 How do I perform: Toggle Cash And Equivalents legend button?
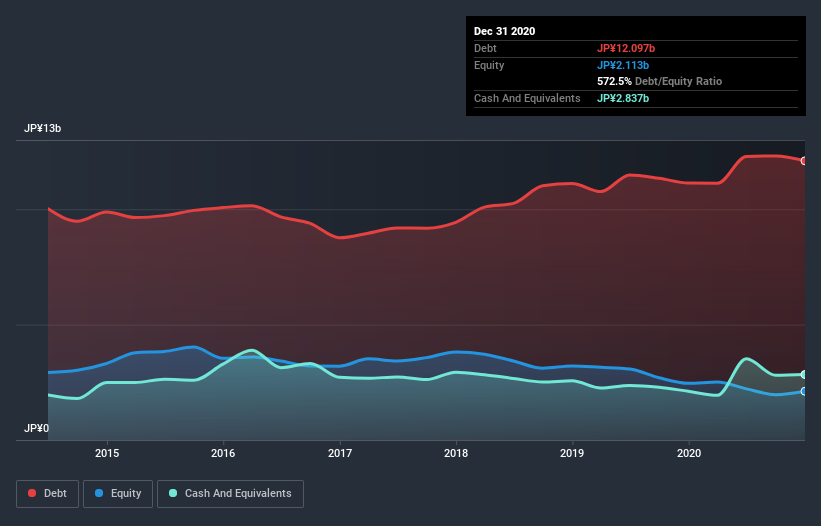point(230,494)
